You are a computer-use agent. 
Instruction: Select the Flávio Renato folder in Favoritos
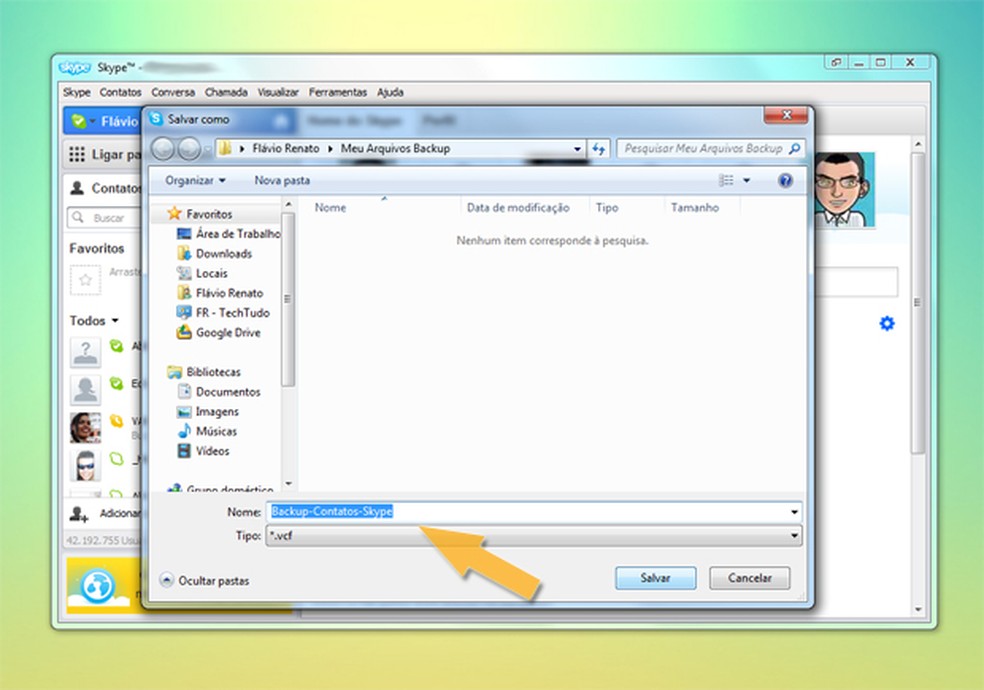coord(229,293)
